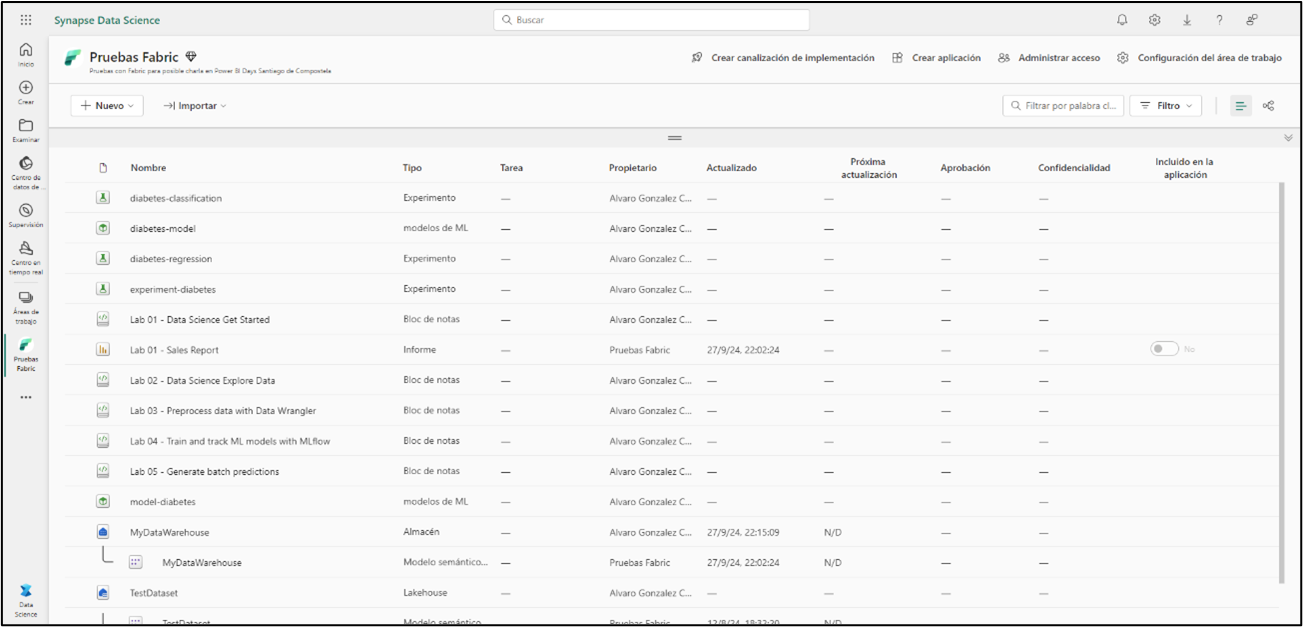Screen dimensions: 1303x627
Task: Click Crear aplicación
Action: (937, 58)
